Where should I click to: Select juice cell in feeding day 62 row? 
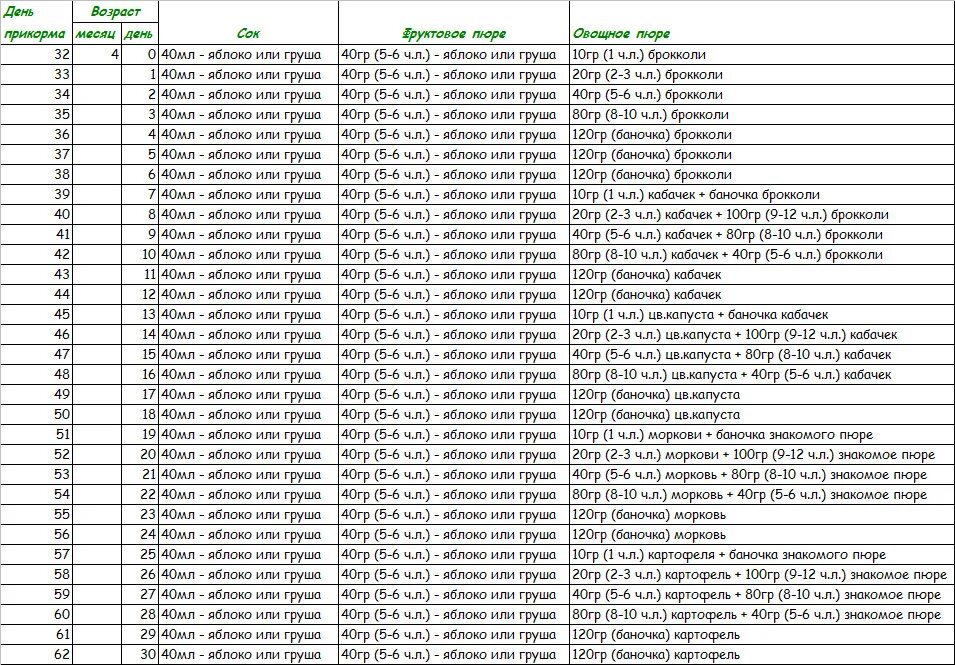[248, 655]
